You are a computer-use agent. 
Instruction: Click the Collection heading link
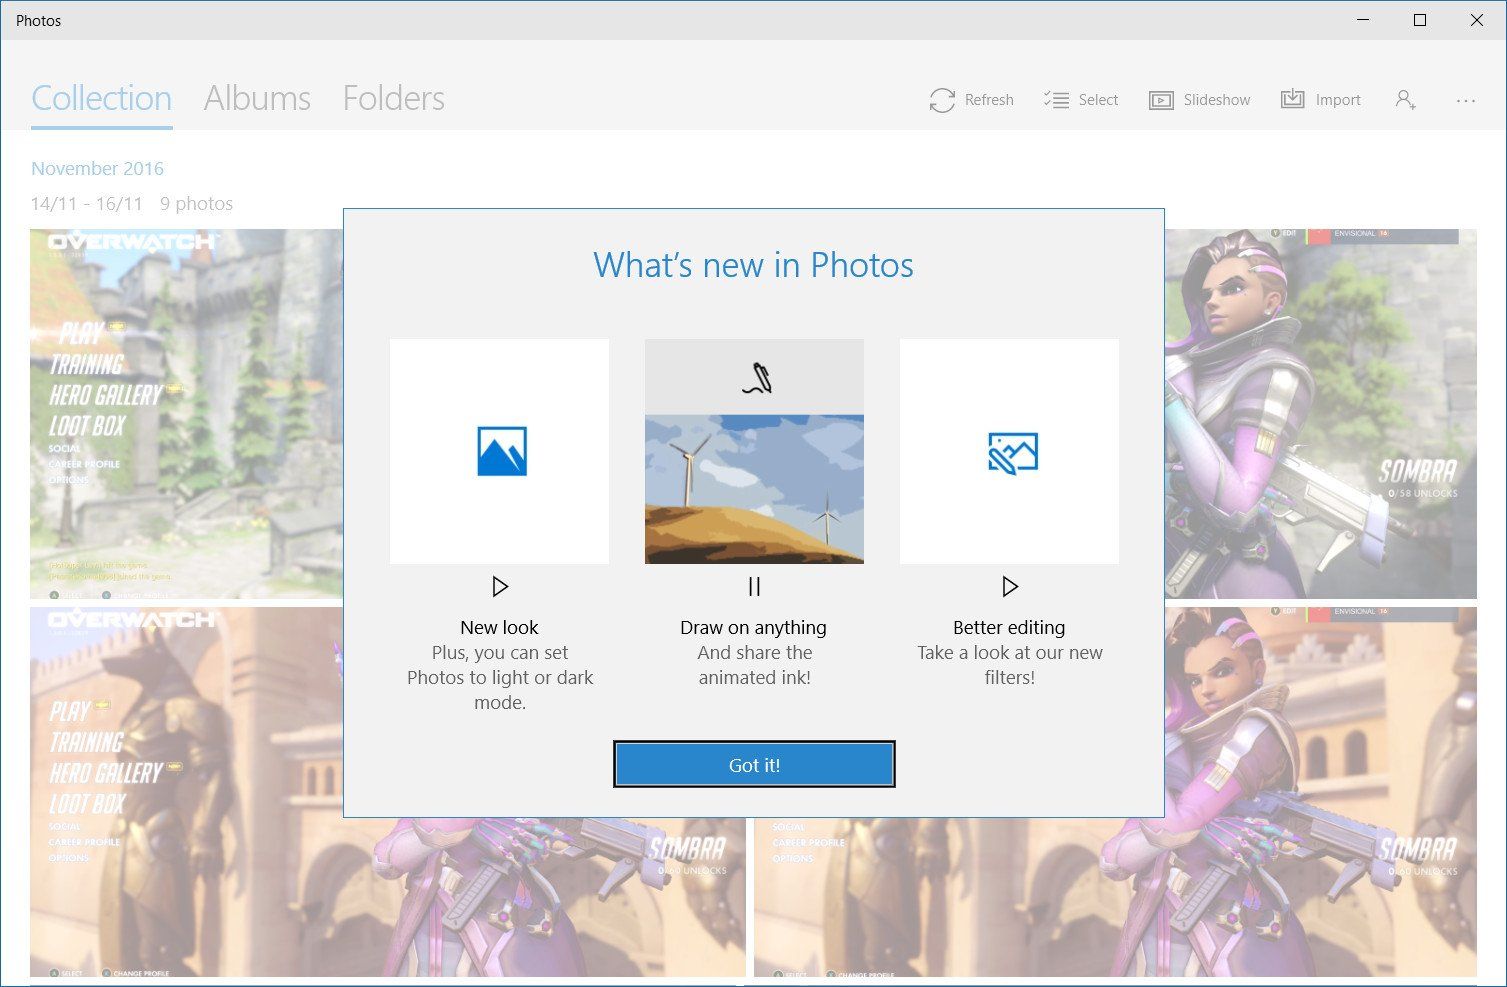coord(101,98)
